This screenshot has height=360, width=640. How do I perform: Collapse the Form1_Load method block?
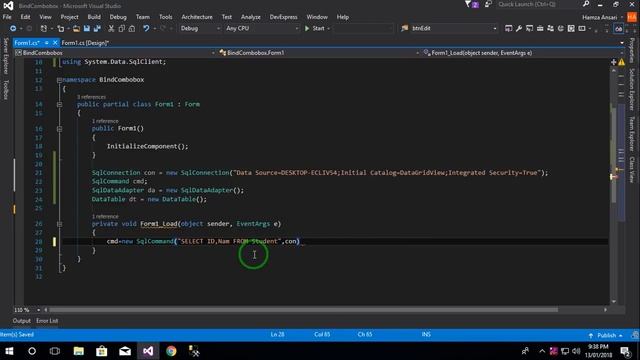(59, 224)
